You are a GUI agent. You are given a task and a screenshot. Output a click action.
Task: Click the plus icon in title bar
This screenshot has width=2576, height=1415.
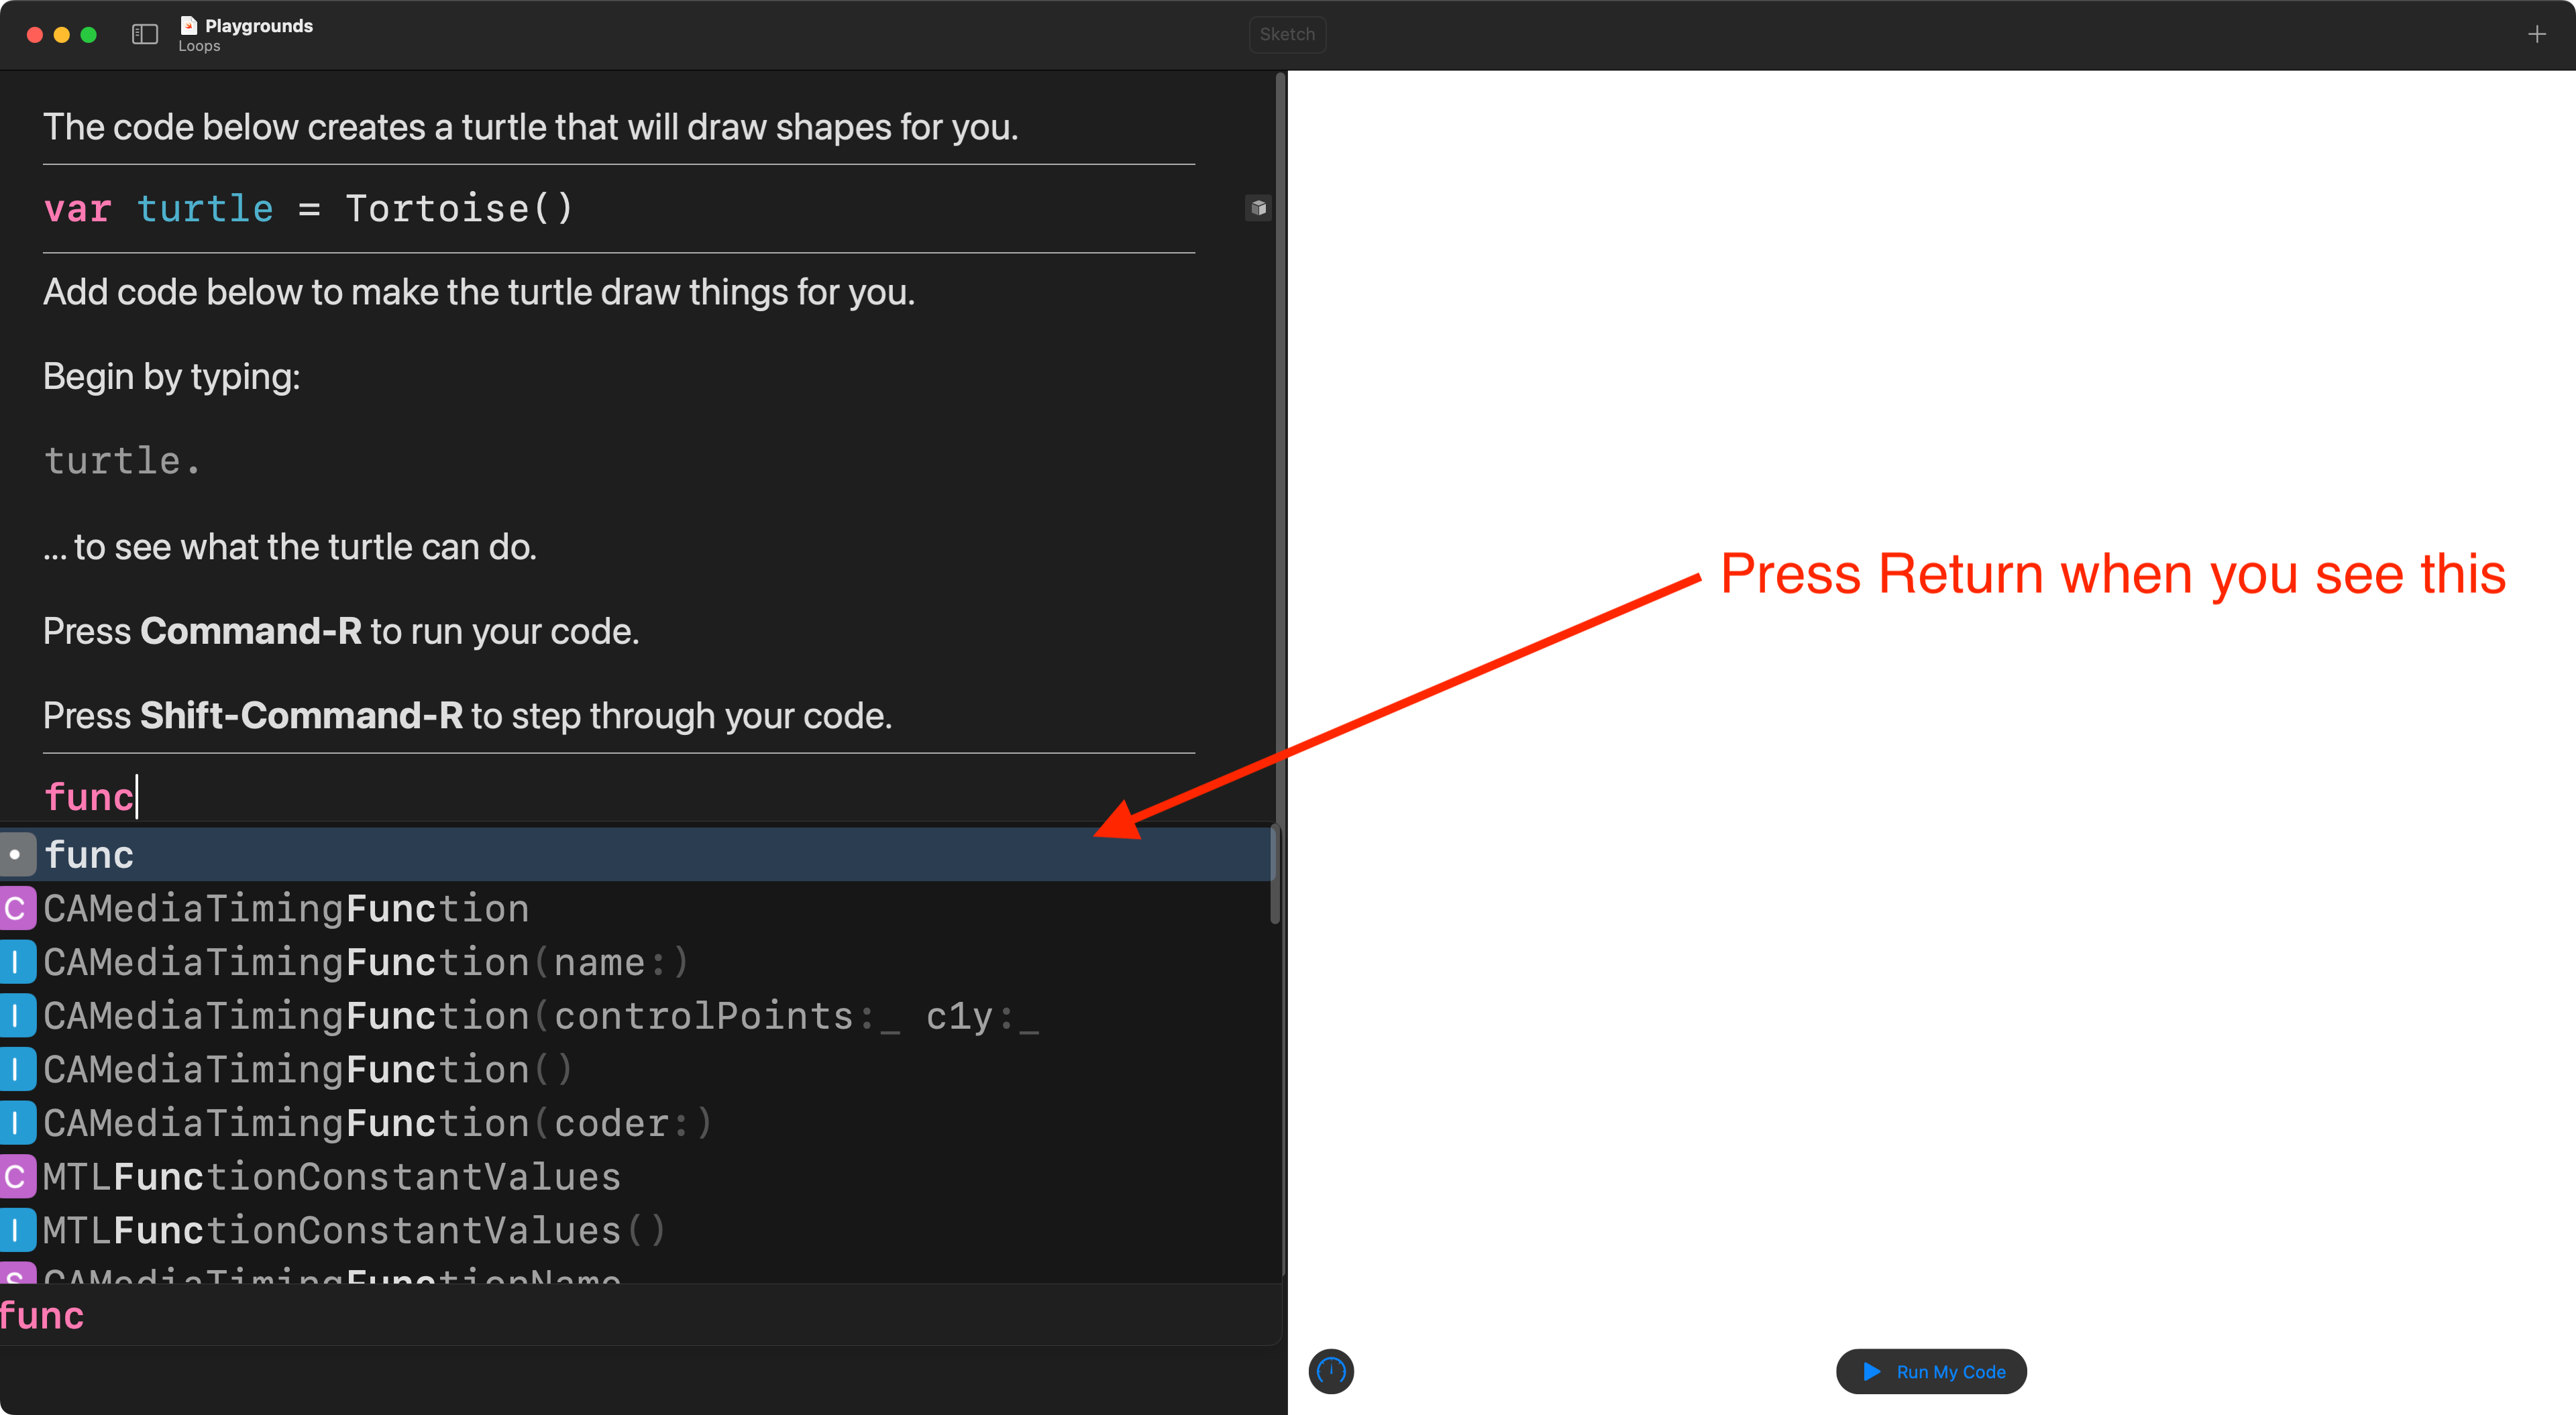pos(2536,35)
